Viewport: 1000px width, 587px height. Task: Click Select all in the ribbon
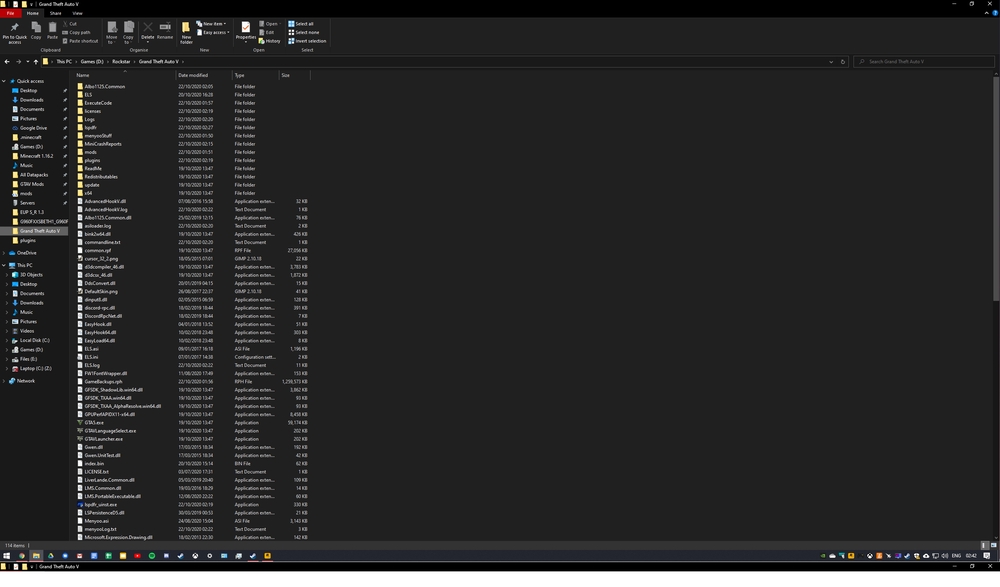click(300, 24)
